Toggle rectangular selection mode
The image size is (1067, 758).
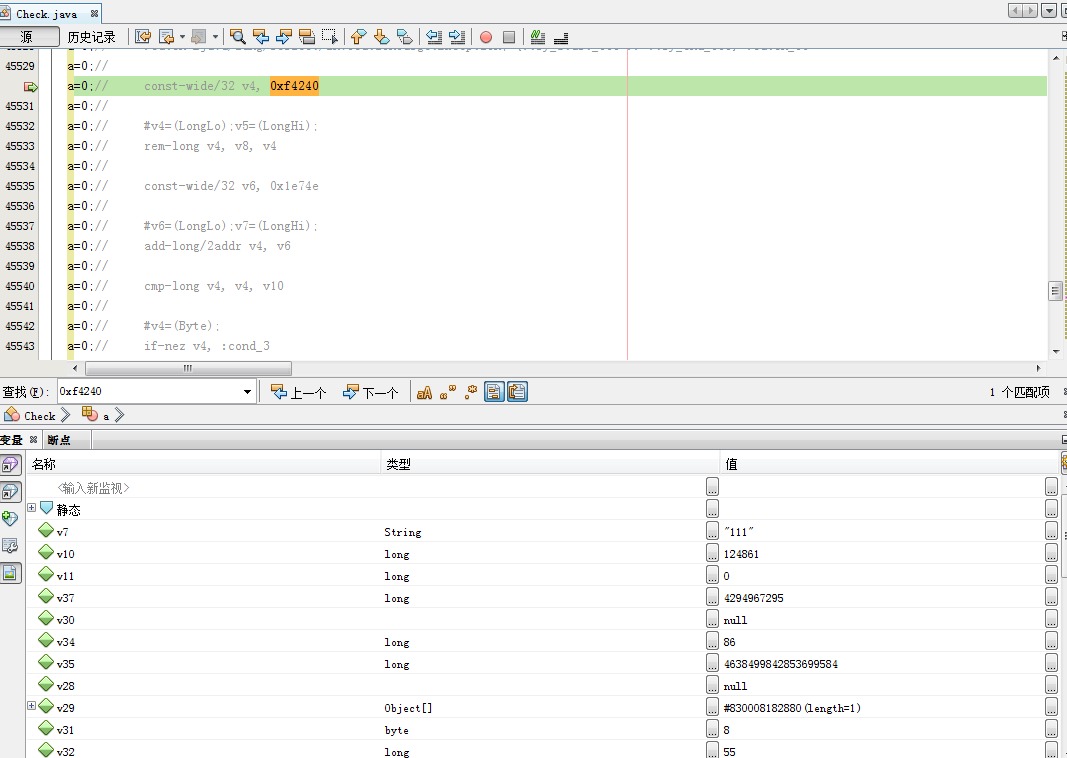tap(330, 37)
